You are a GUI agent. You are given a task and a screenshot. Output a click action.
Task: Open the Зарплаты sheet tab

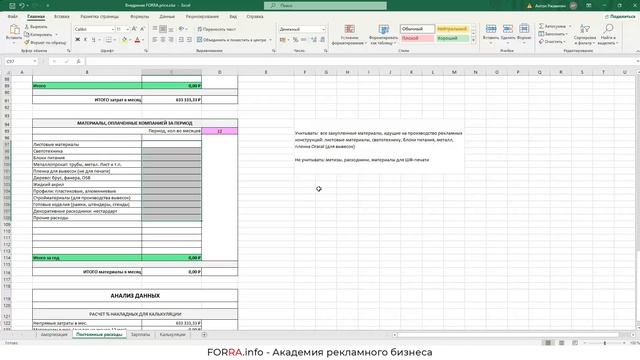tap(140, 335)
